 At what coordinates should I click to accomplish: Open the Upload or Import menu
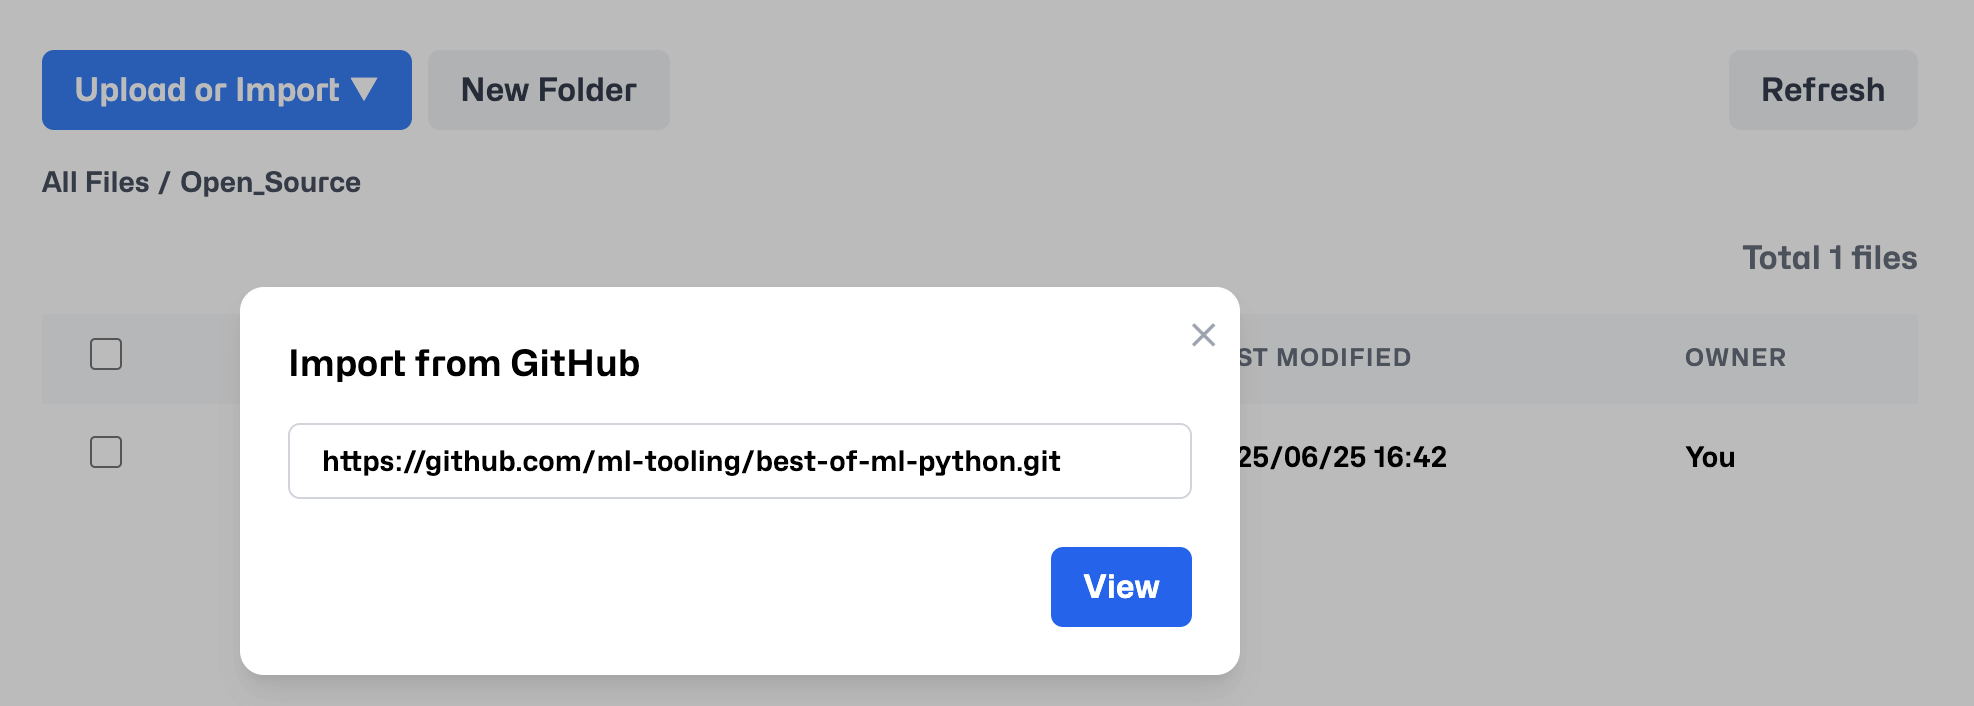click(226, 90)
